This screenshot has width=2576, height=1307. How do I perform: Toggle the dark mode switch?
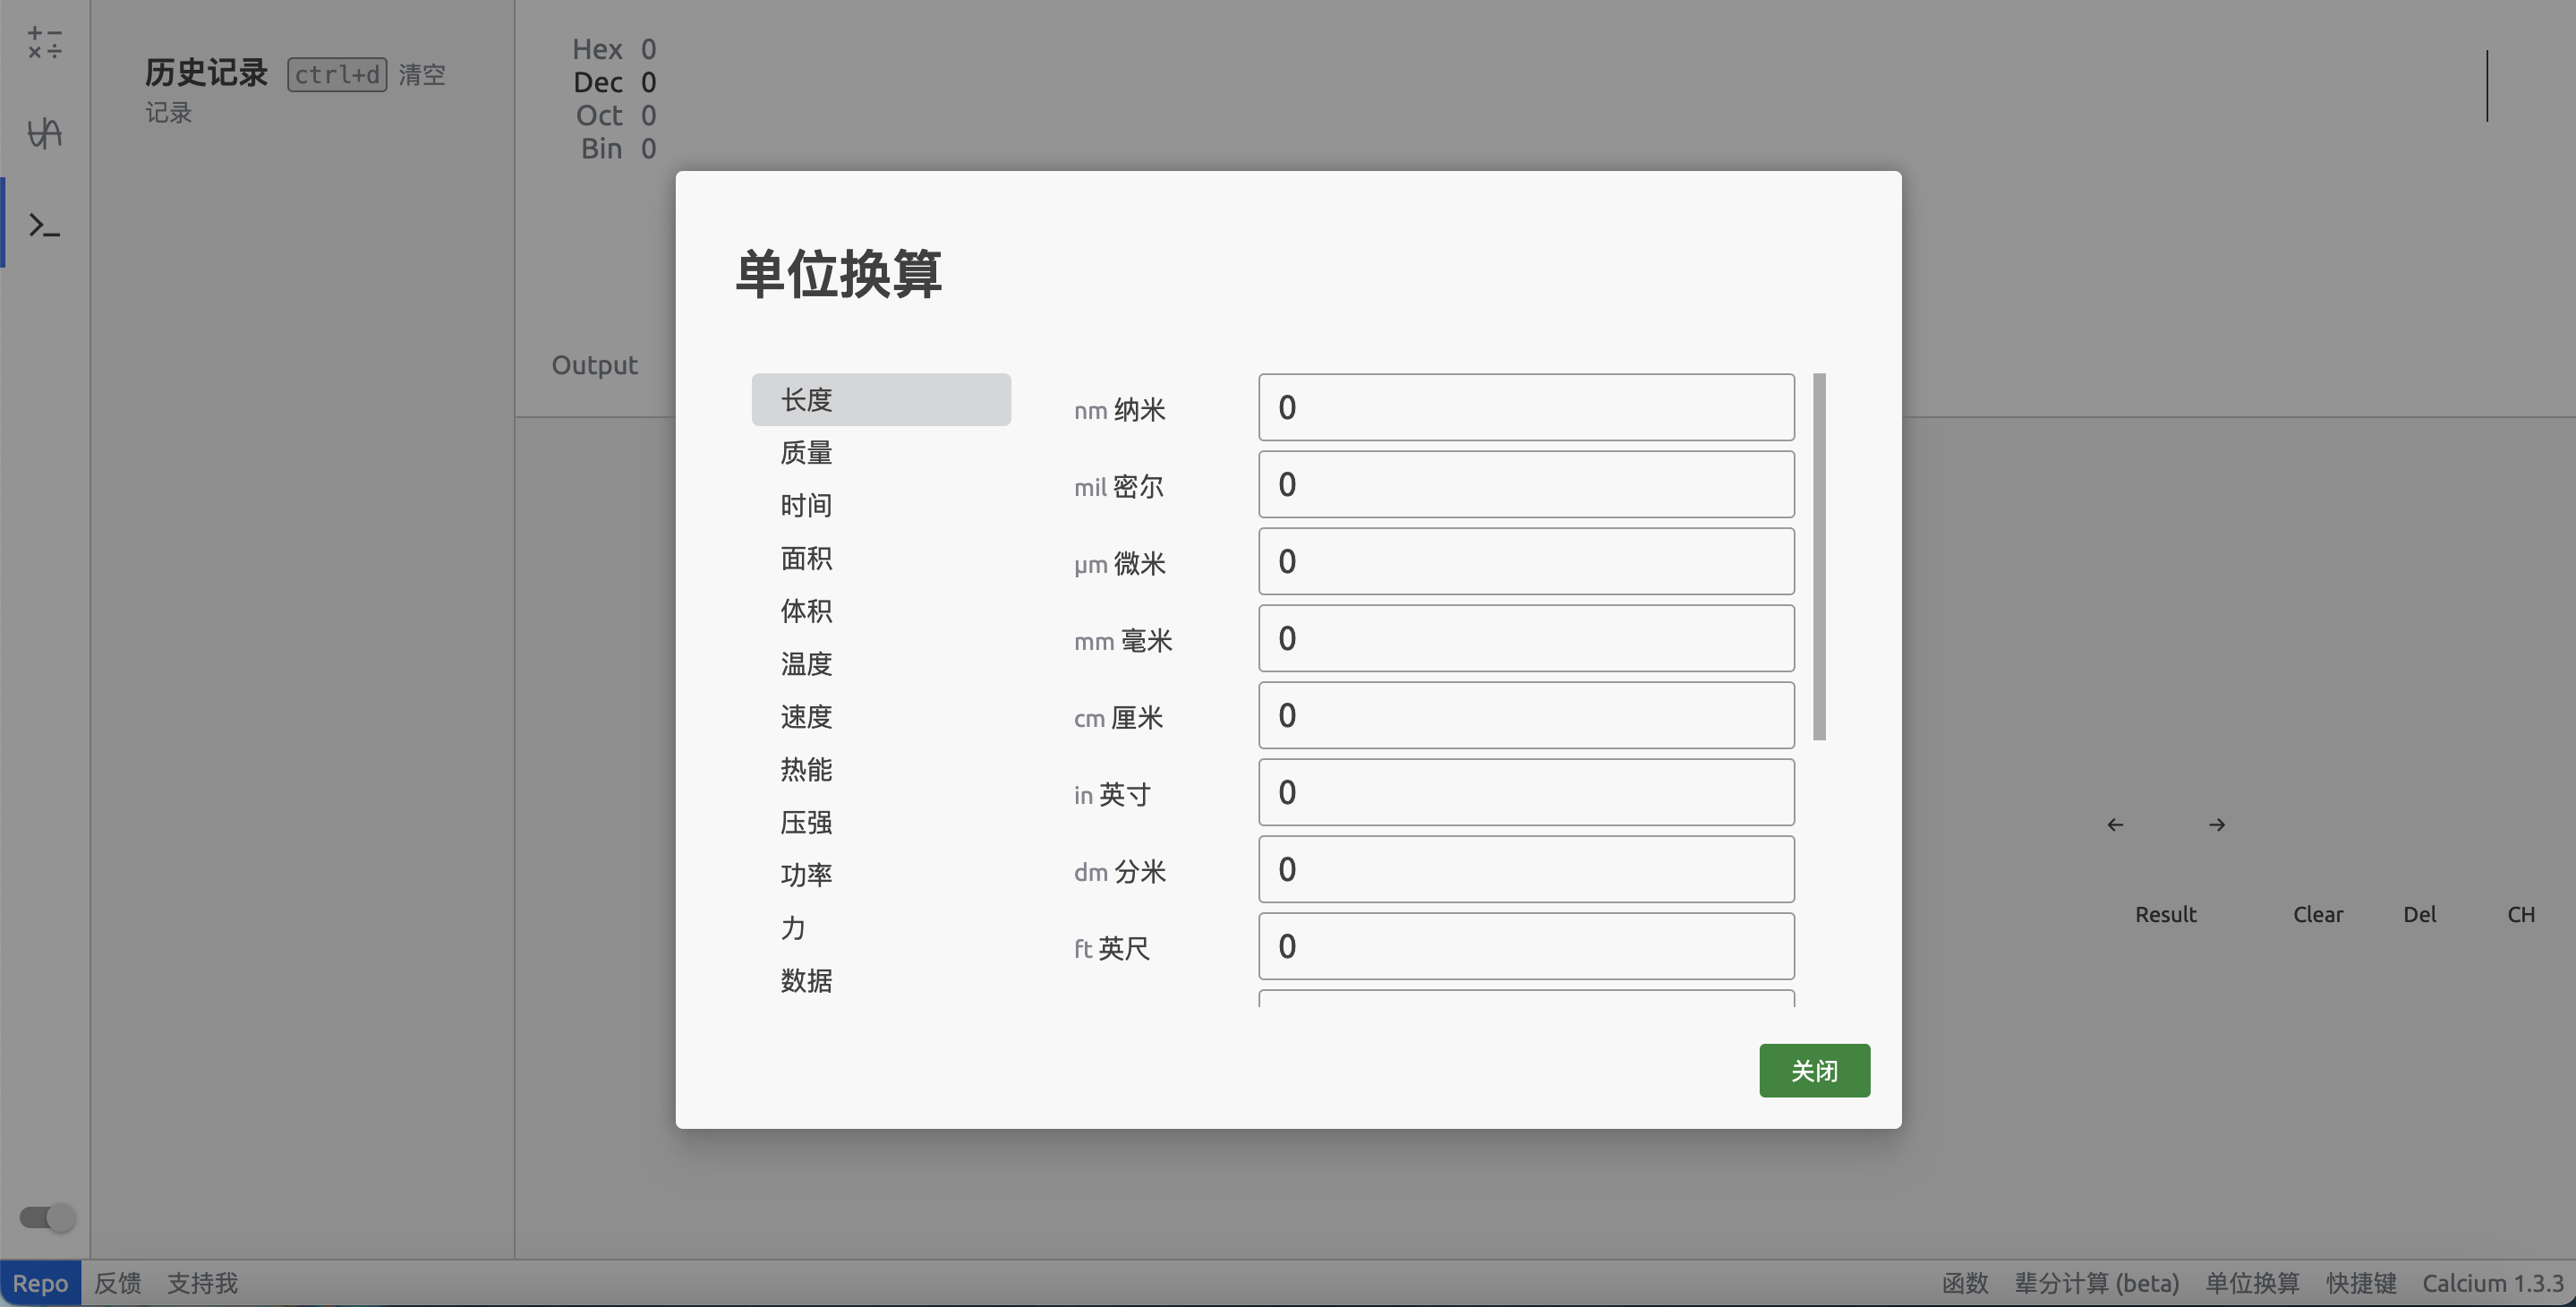[47, 1217]
